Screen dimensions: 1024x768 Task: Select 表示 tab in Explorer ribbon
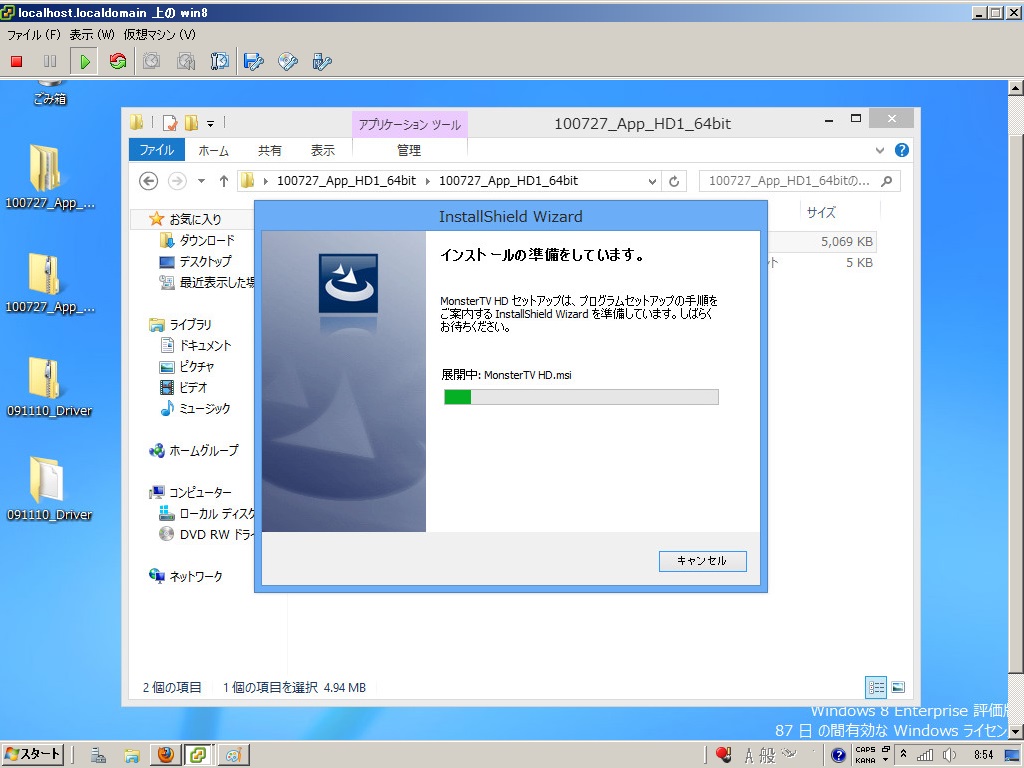323,150
